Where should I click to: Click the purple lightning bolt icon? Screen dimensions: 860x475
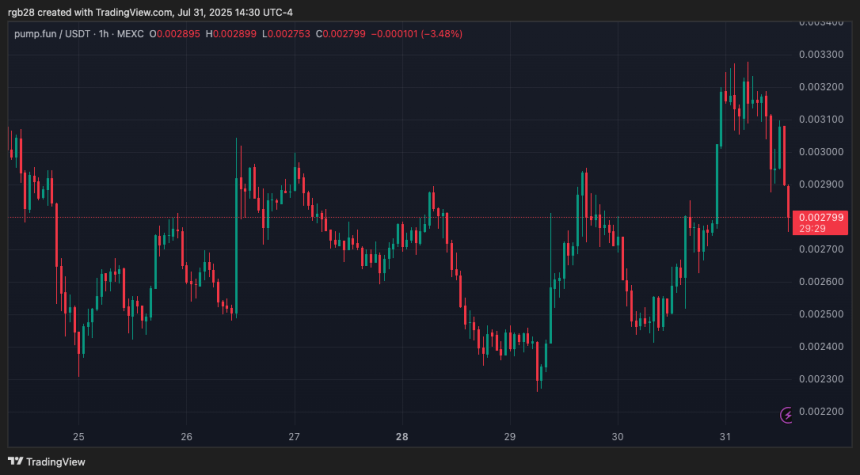(787, 414)
